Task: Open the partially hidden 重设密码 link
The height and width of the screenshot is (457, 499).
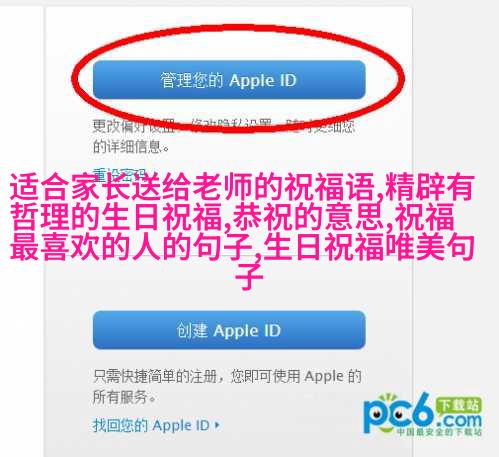Action: [119, 173]
